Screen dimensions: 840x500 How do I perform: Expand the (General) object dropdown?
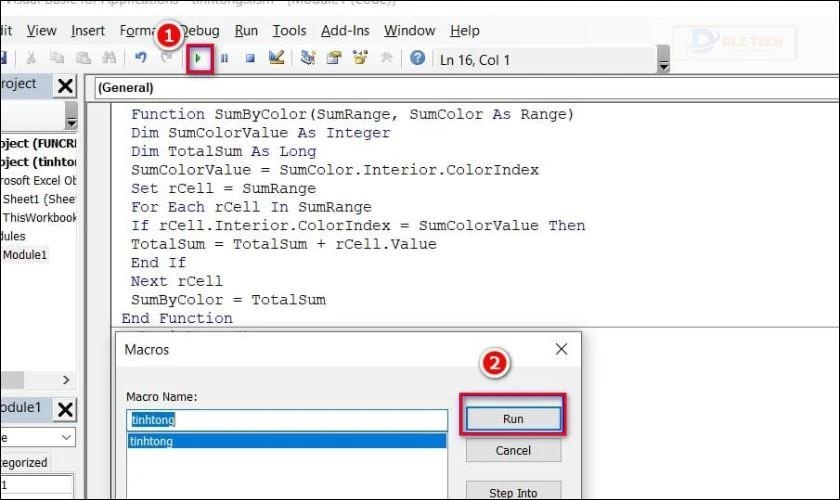467,88
